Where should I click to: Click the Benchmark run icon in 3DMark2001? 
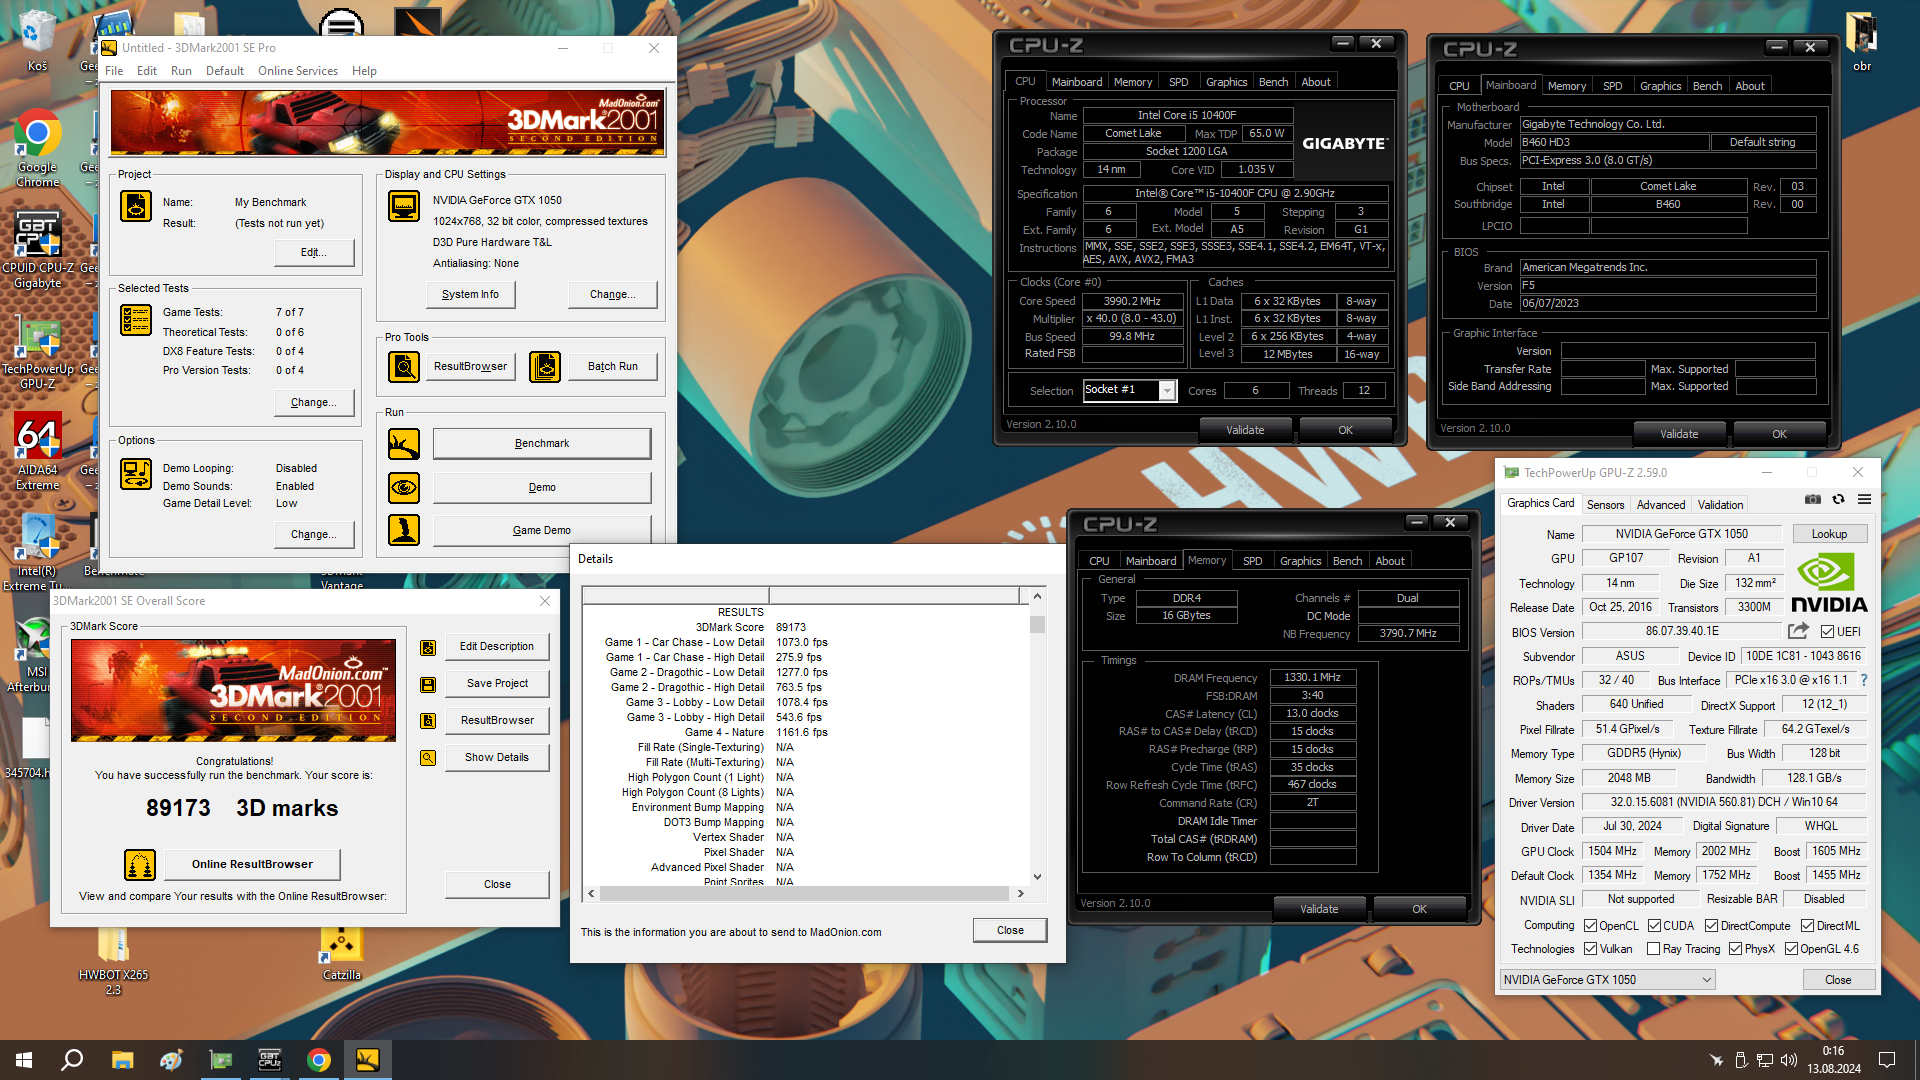(x=404, y=444)
